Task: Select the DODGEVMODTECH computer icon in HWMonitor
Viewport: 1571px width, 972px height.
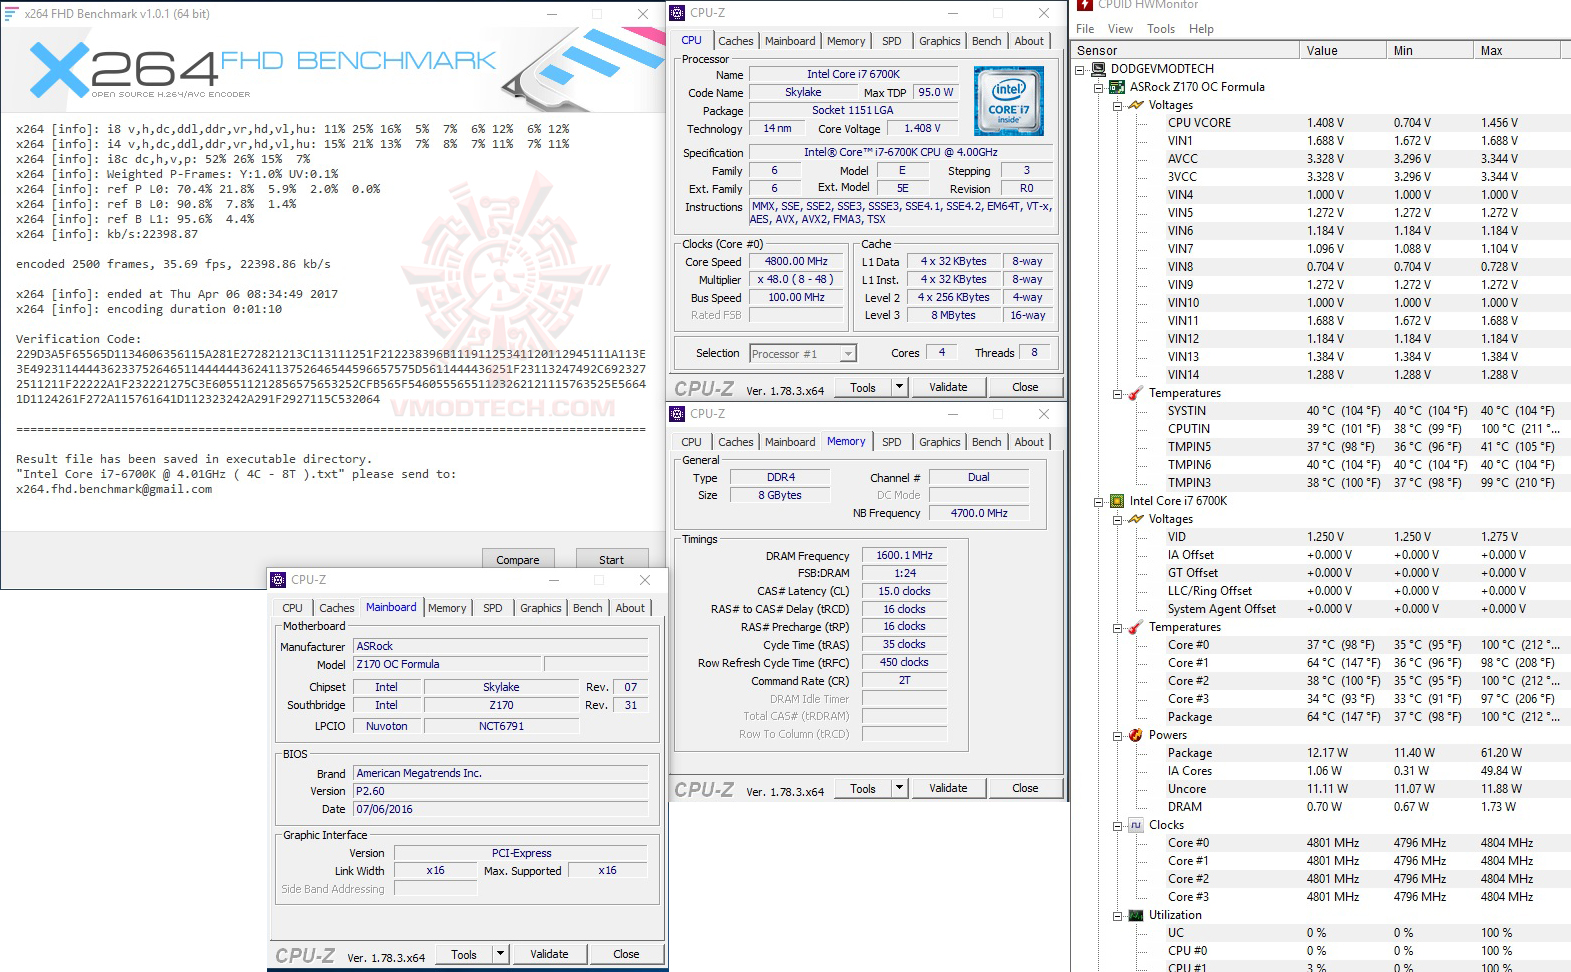Action: pos(1099,69)
